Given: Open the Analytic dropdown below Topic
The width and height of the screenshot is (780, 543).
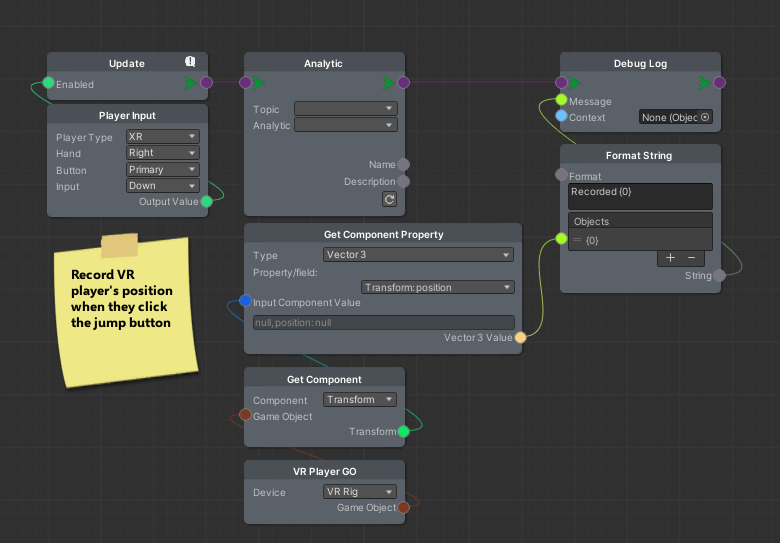Looking at the screenshot, I should 346,125.
